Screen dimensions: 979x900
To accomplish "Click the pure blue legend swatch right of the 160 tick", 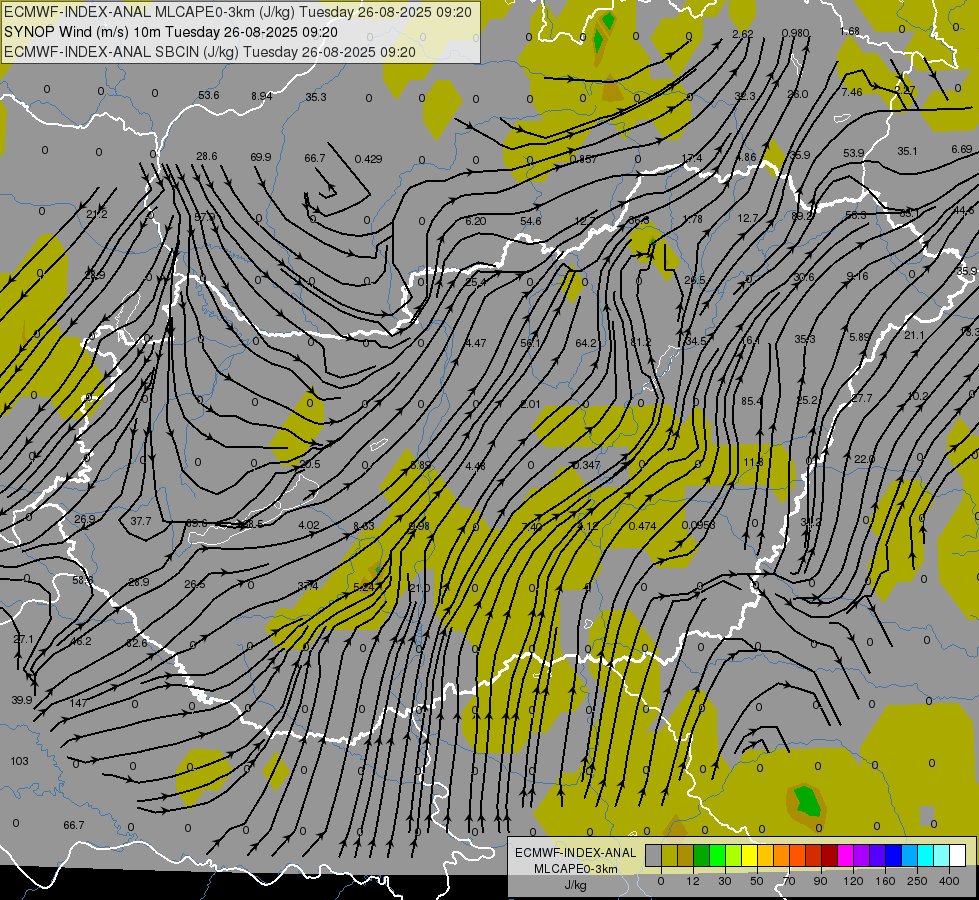I will point(893,856).
